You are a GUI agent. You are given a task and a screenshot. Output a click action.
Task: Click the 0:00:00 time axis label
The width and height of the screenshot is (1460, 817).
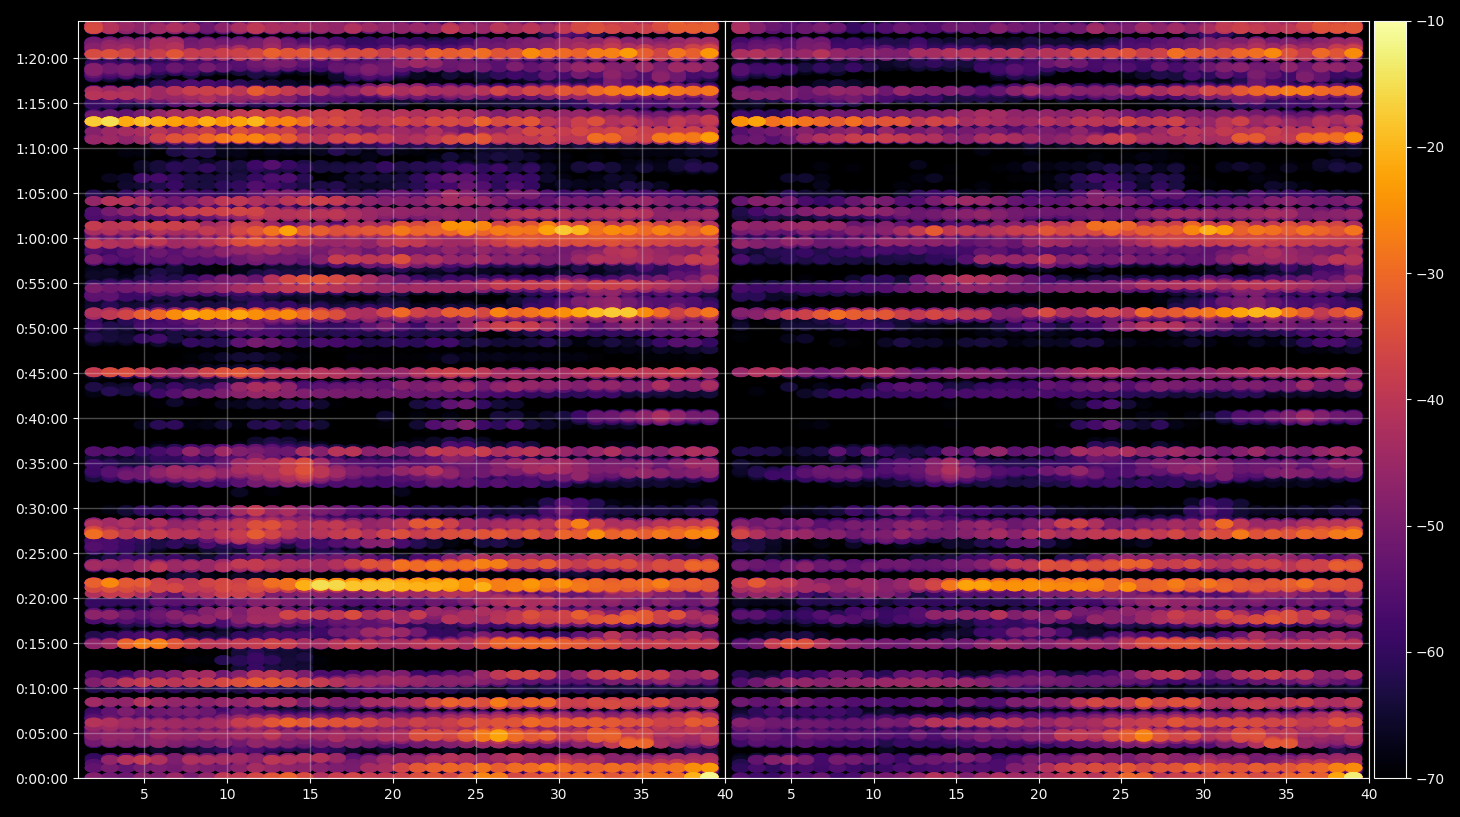pos(42,779)
